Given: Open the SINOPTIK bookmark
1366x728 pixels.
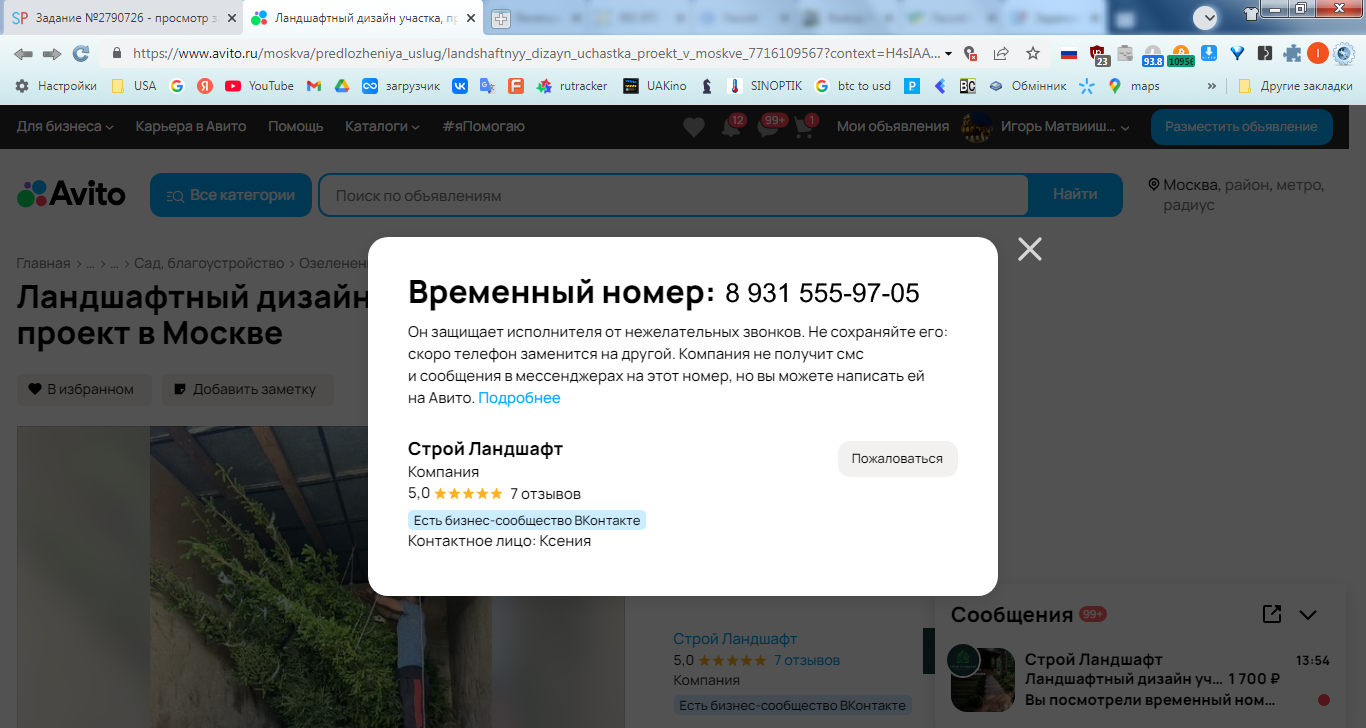Looking at the screenshot, I should pos(765,86).
